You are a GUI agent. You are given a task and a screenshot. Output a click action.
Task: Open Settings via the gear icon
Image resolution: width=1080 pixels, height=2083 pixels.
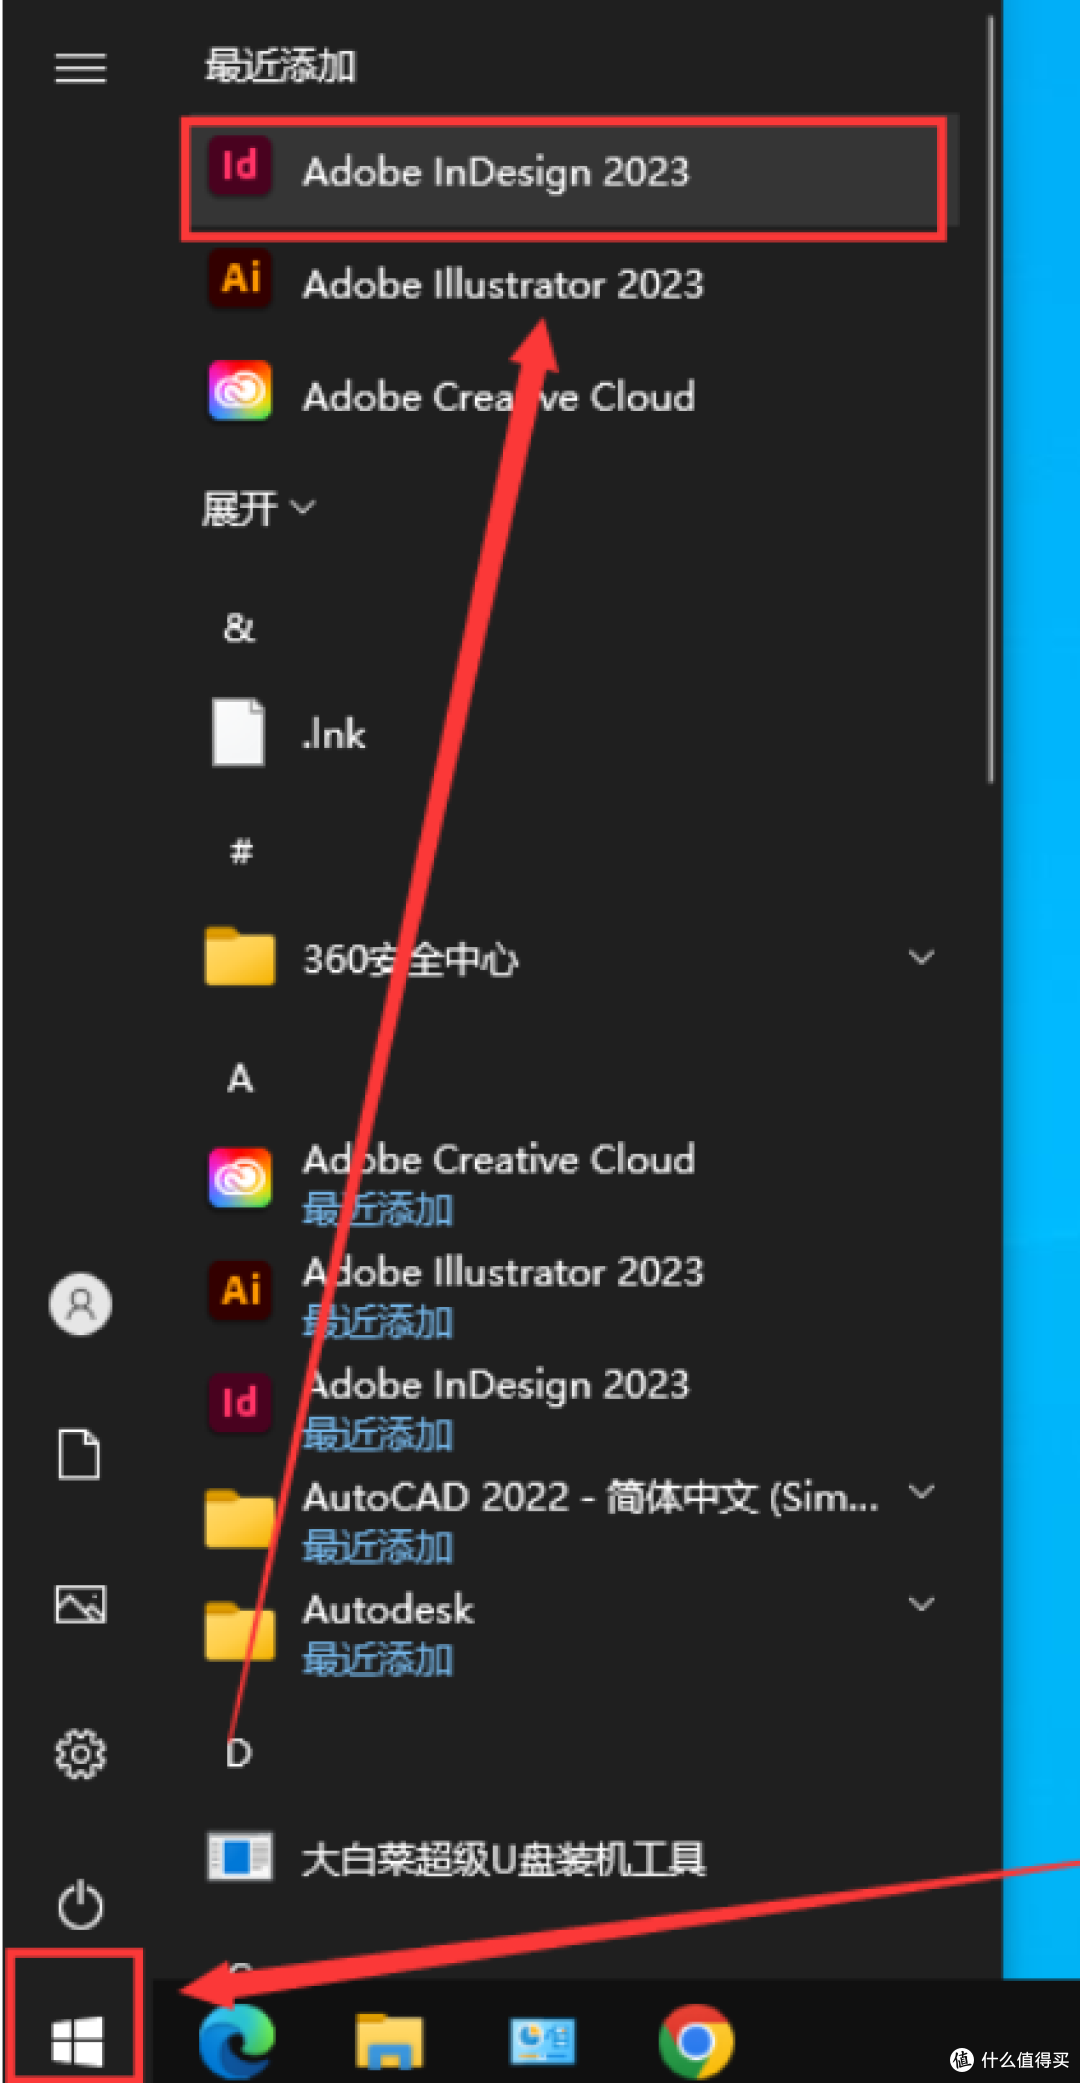tap(80, 1754)
